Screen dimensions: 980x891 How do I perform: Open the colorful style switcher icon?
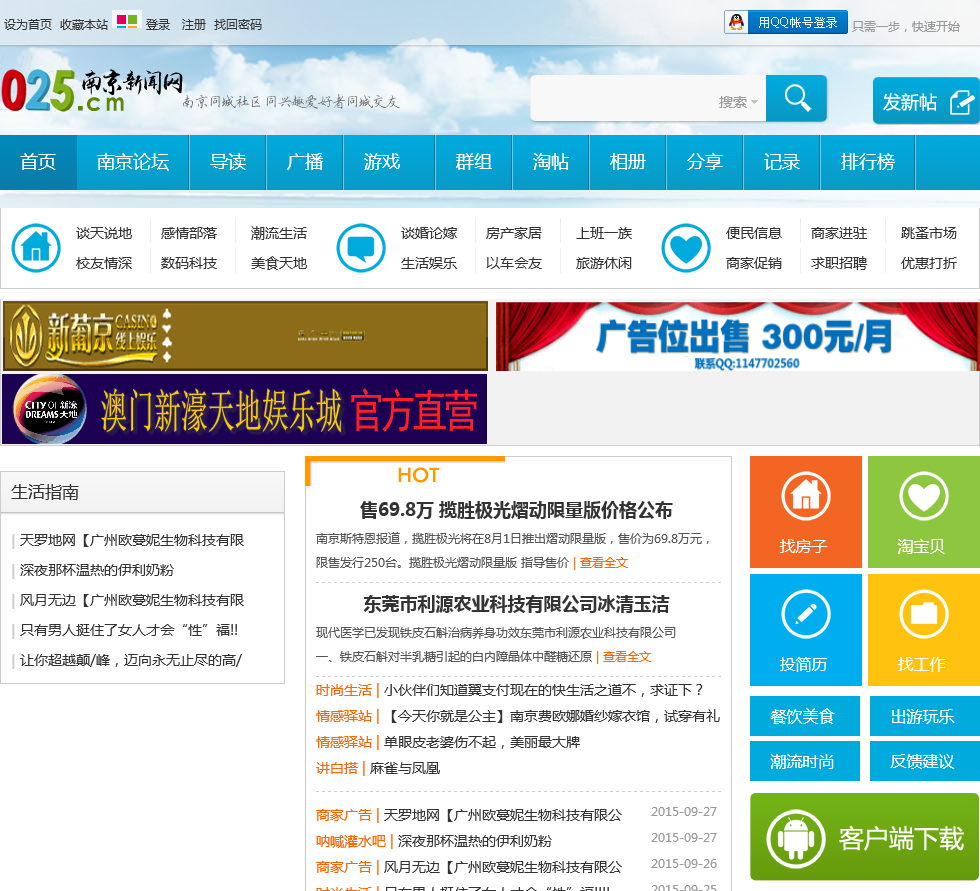pyautogui.click(x=127, y=22)
